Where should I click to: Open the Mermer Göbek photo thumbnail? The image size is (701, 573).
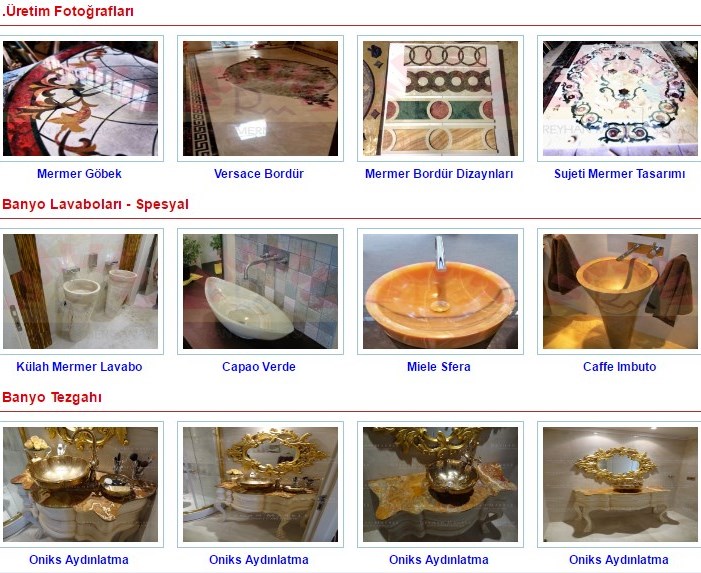click(x=80, y=98)
